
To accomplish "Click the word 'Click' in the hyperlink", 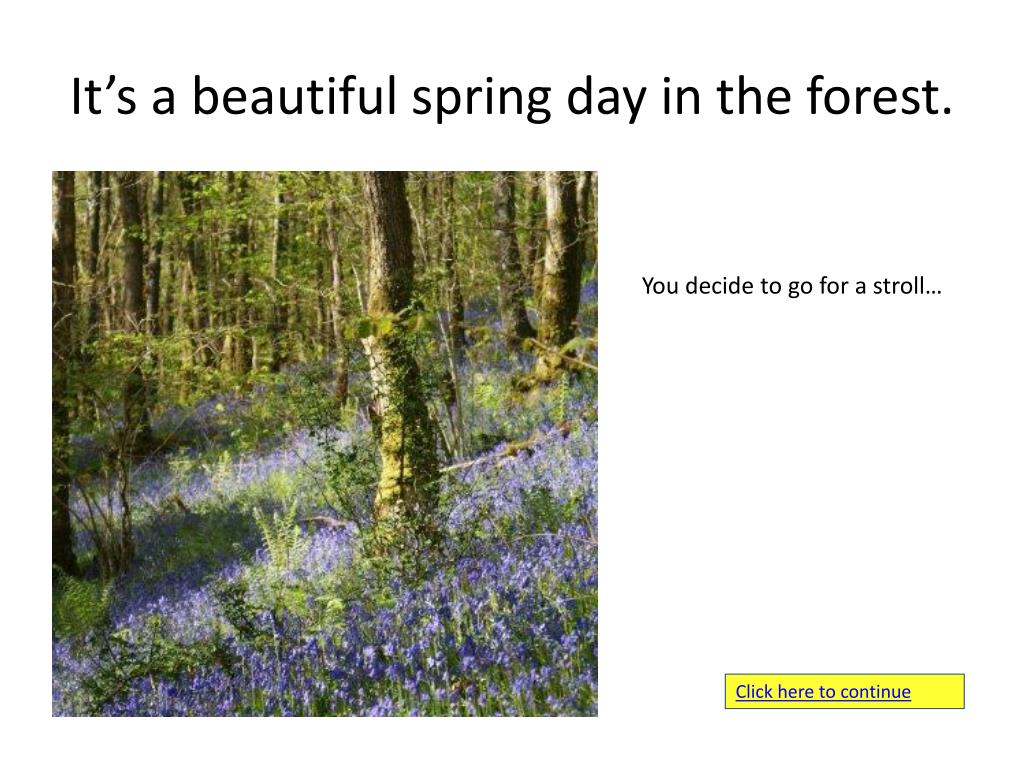I will [x=754, y=692].
